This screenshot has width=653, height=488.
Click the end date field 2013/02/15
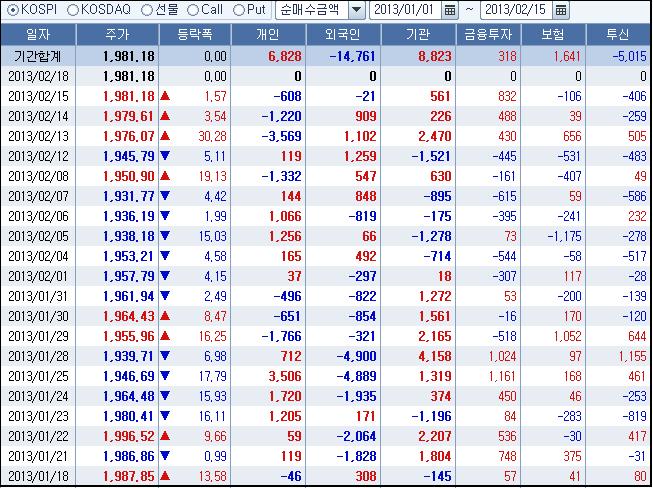click(516, 10)
